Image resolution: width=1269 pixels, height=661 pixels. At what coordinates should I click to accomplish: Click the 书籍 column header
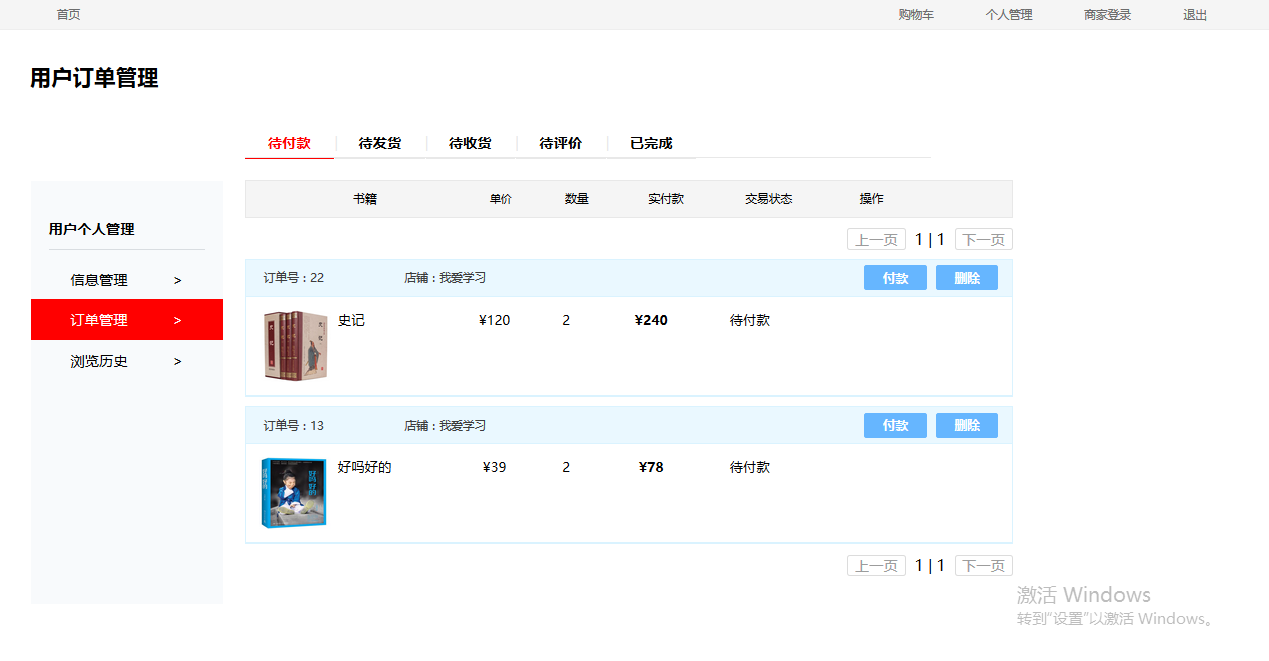[x=365, y=199]
